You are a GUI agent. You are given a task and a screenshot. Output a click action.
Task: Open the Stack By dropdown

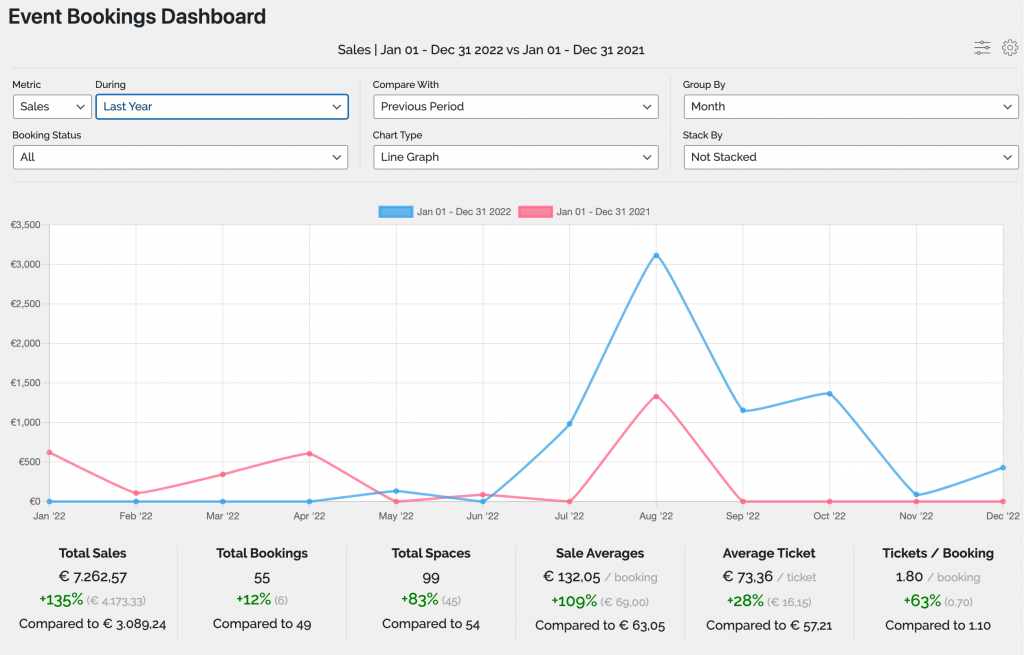point(850,157)
